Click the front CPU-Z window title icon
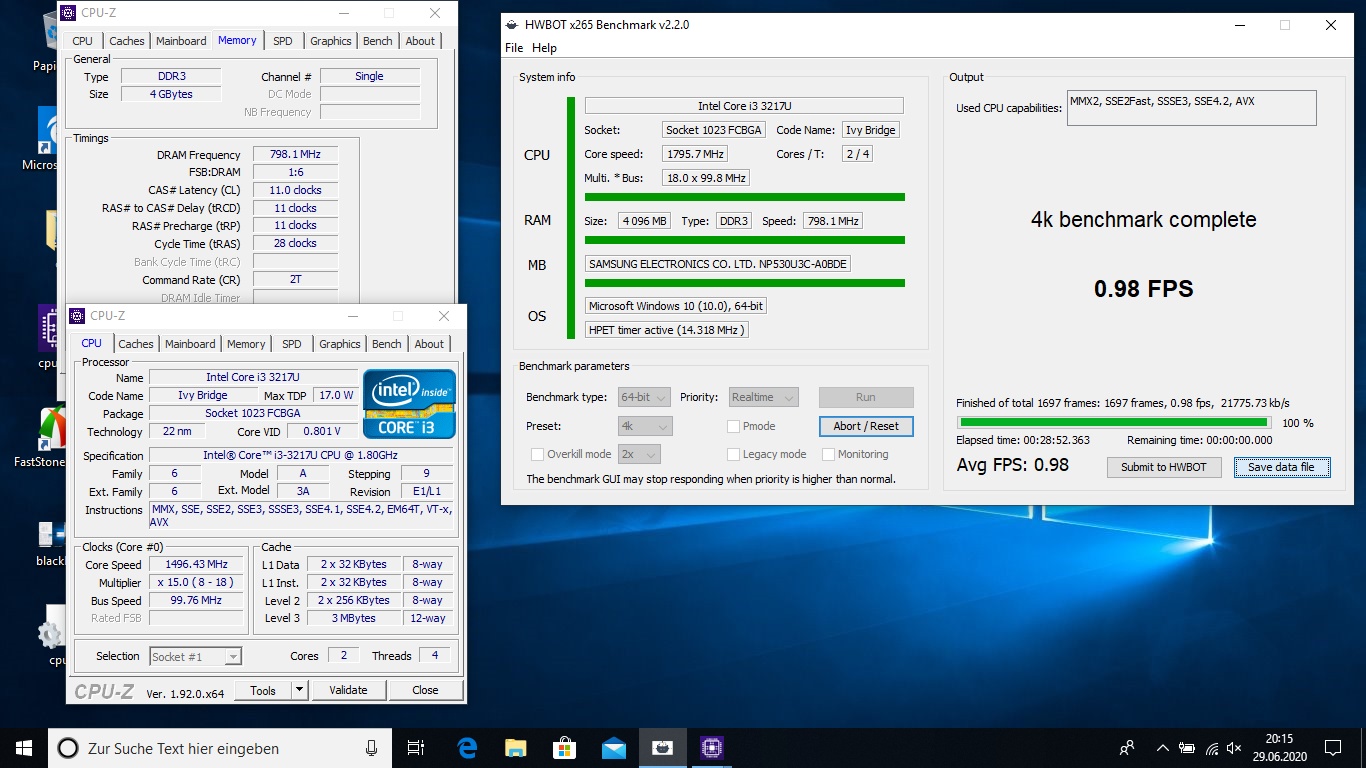 tap(77, 316)
